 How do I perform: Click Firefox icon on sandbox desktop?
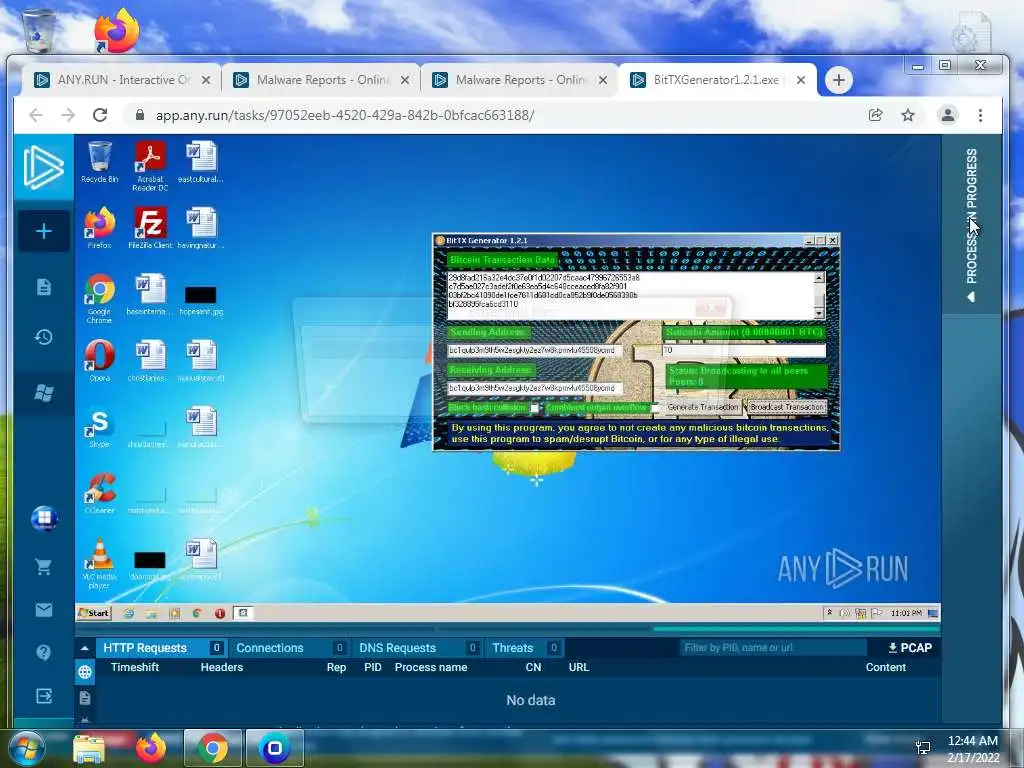99,227
